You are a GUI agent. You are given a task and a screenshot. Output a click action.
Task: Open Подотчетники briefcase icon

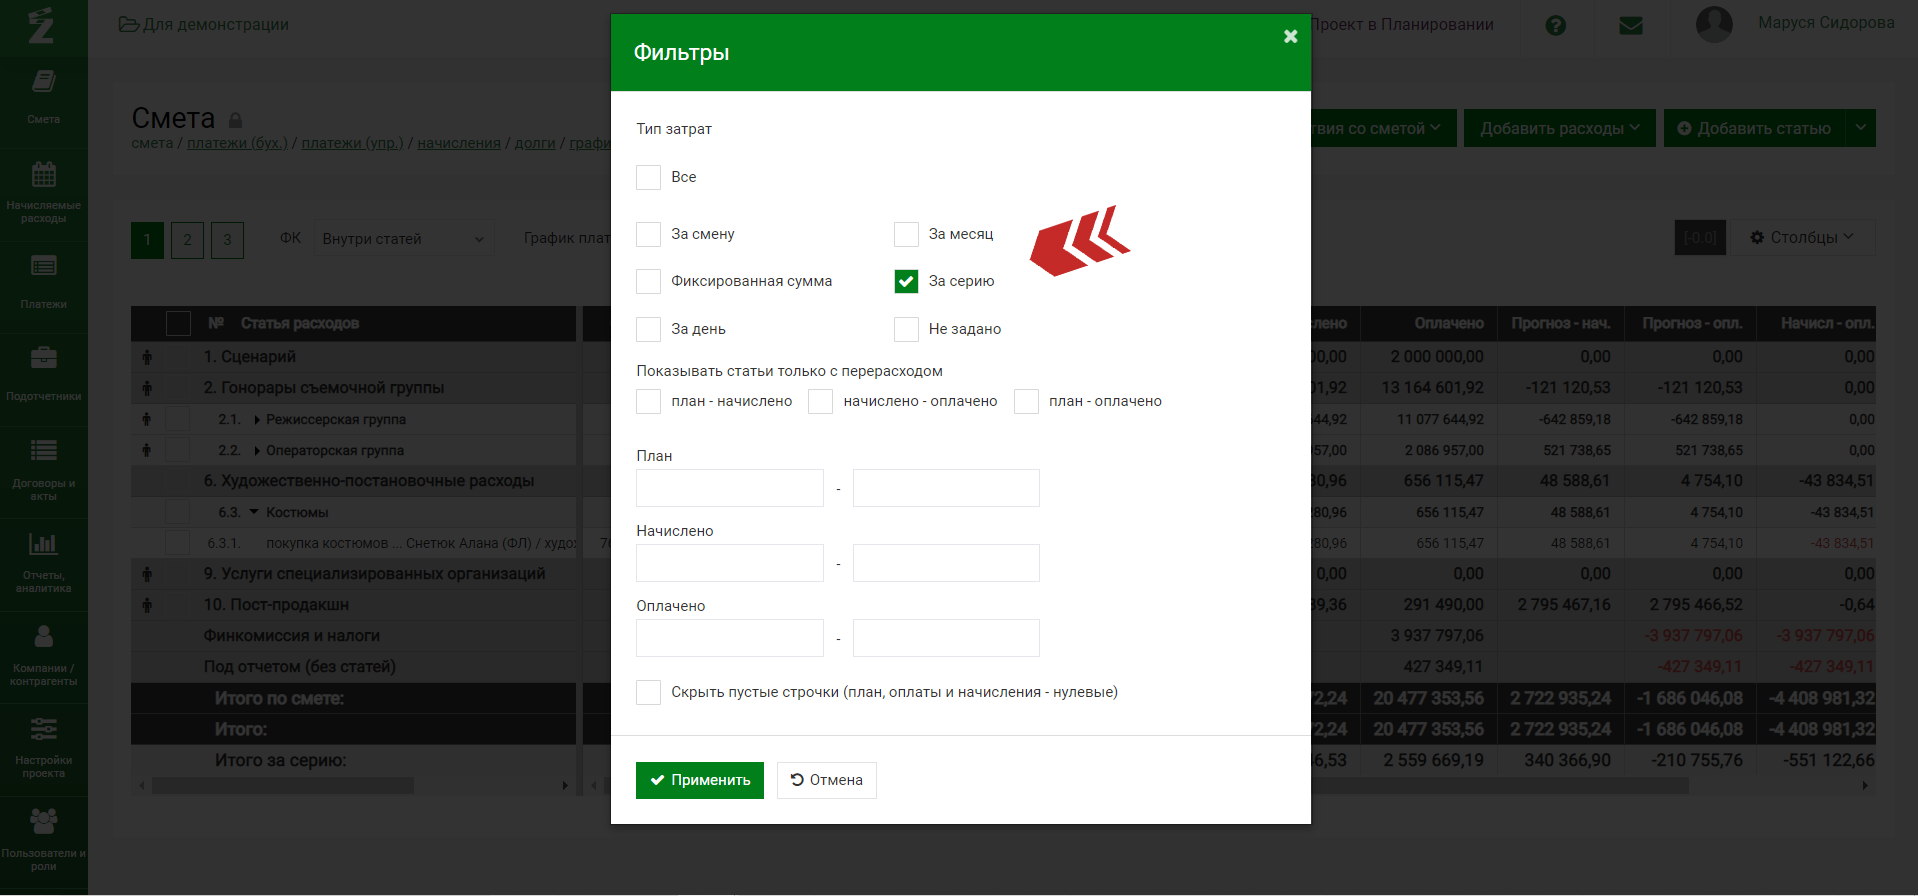[x=43, y=358]
